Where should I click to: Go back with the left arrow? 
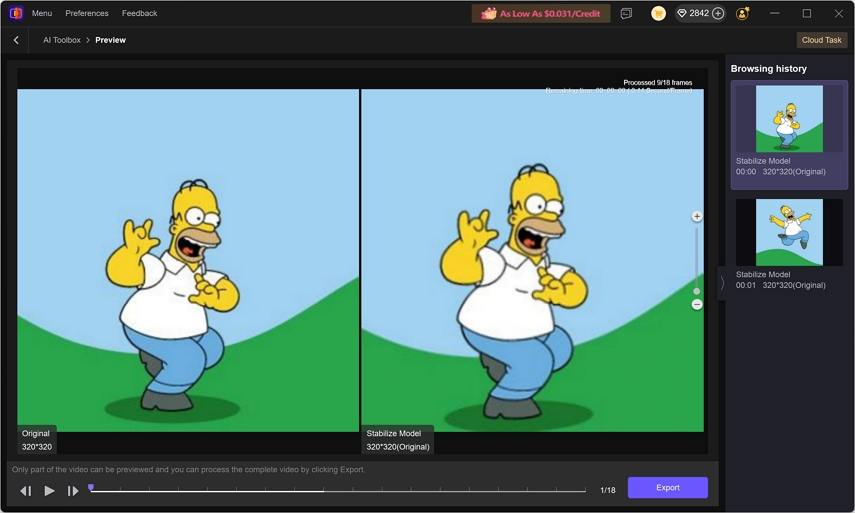[16, 40]
